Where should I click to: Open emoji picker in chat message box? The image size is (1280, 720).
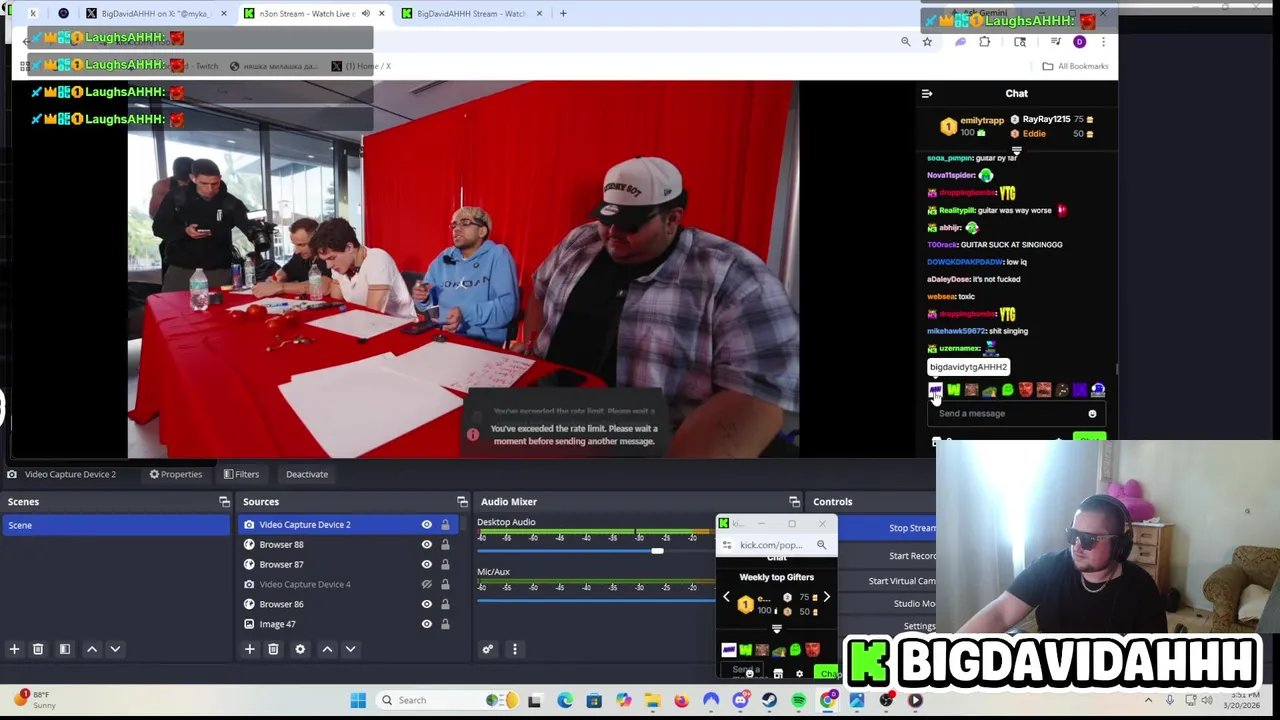(1092, 414)
